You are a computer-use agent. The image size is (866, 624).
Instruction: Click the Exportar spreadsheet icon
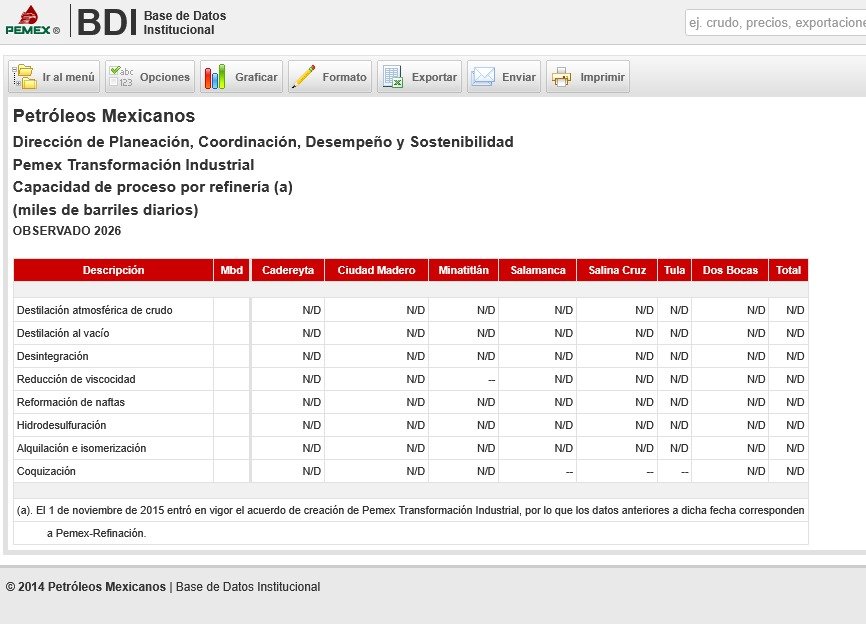pos(393,77)
